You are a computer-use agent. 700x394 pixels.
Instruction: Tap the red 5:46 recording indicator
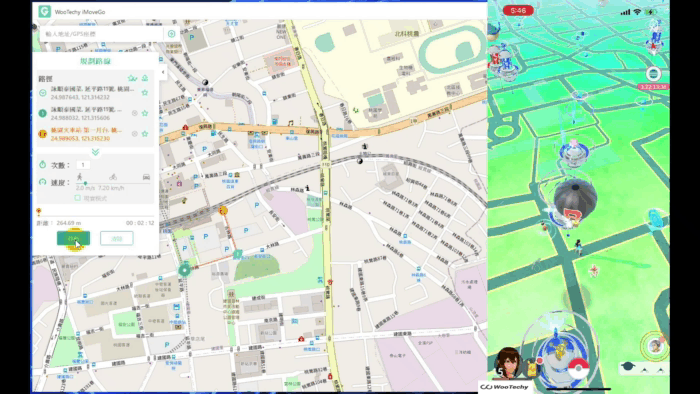click(518, 10)
